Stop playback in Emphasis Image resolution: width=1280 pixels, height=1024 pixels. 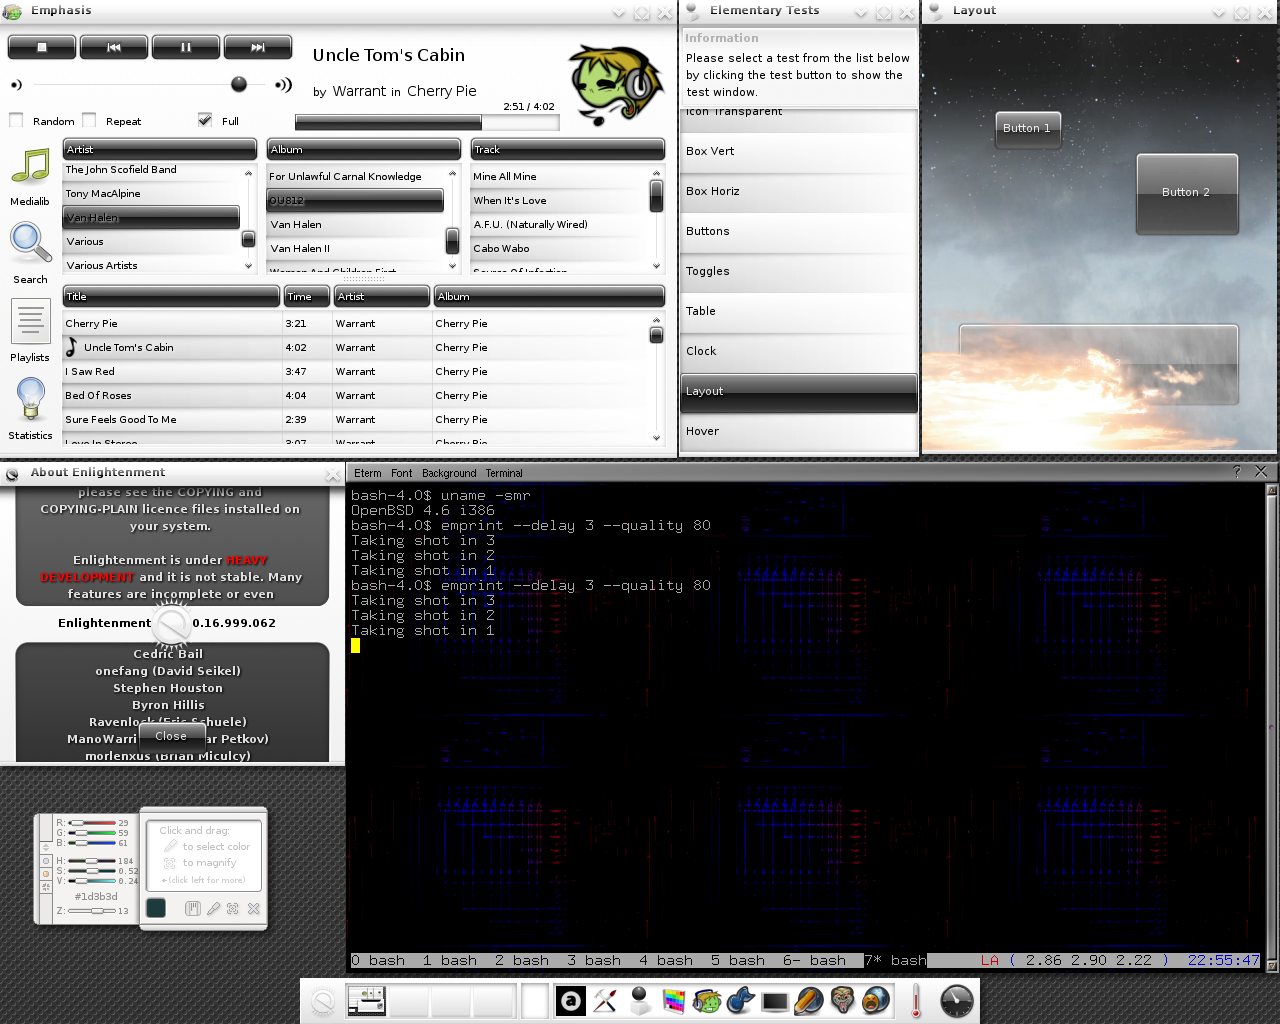tap(42, 47)
